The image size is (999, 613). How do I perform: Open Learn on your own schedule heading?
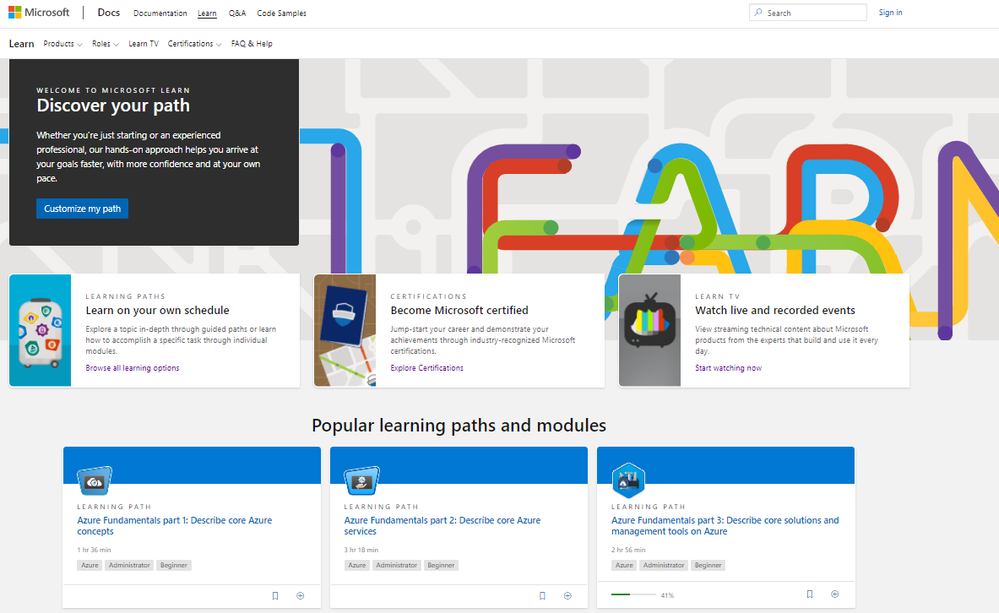click(157, 310)
